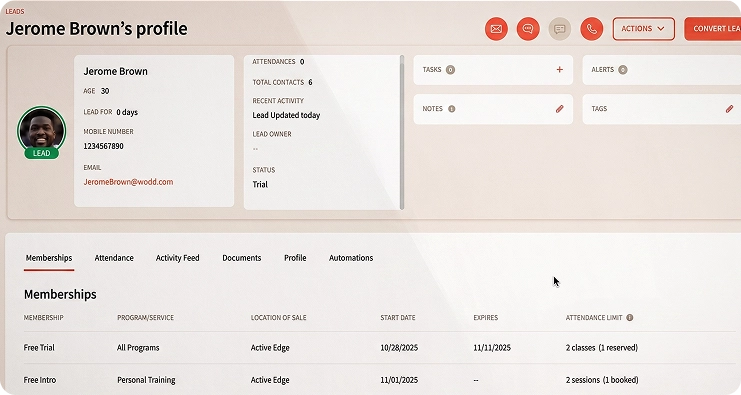Open the Activity Feed tab
The width and height of the screenshot is (741, 395).
178,258
